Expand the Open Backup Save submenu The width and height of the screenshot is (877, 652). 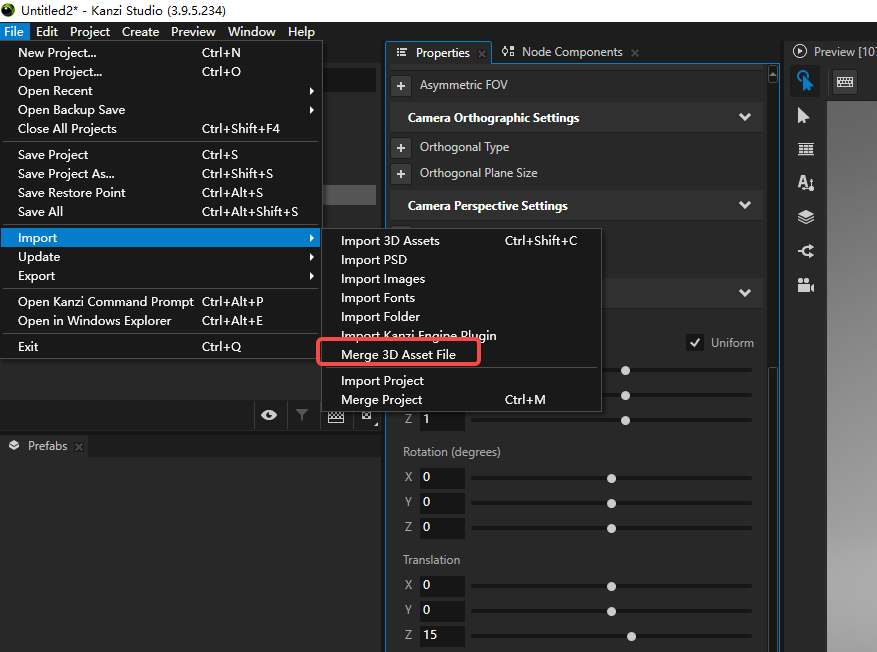tap(161, 110)
